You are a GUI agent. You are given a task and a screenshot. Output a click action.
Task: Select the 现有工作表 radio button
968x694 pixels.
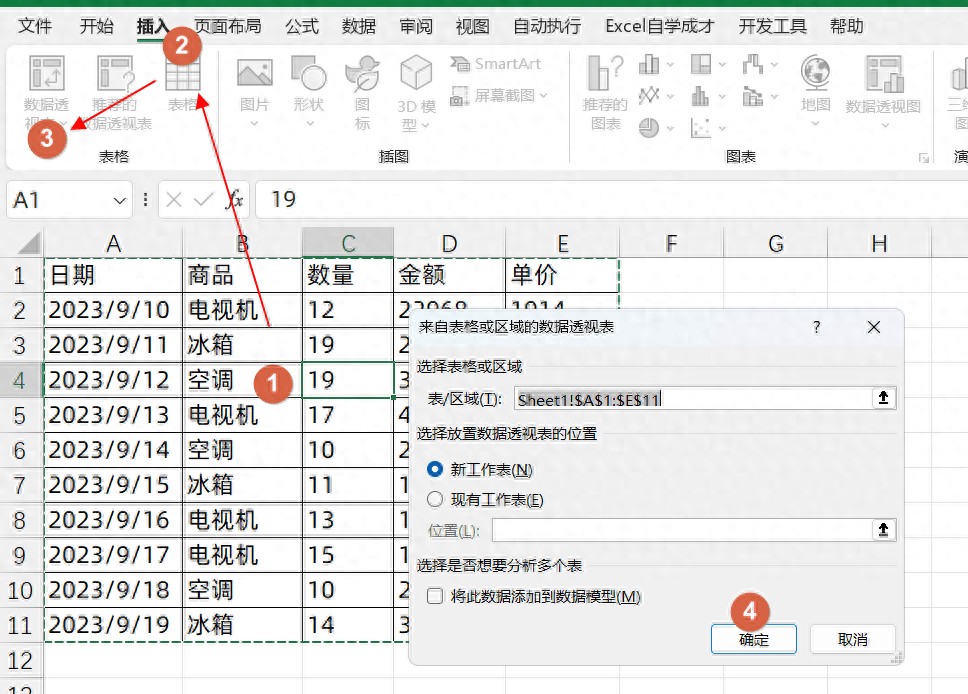(435, 500)
